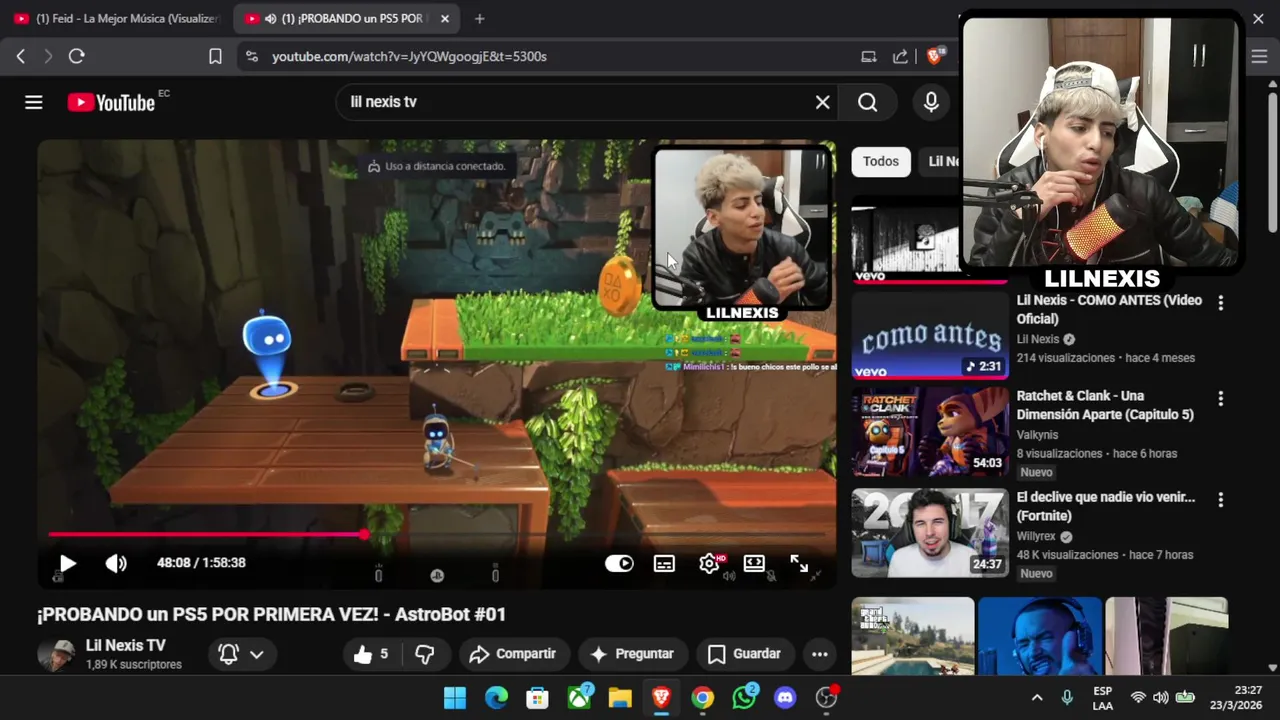Open the Brave browser main menu
Image resolution: width=1280 pixels, height=720 pixels.
[1259, 56]
